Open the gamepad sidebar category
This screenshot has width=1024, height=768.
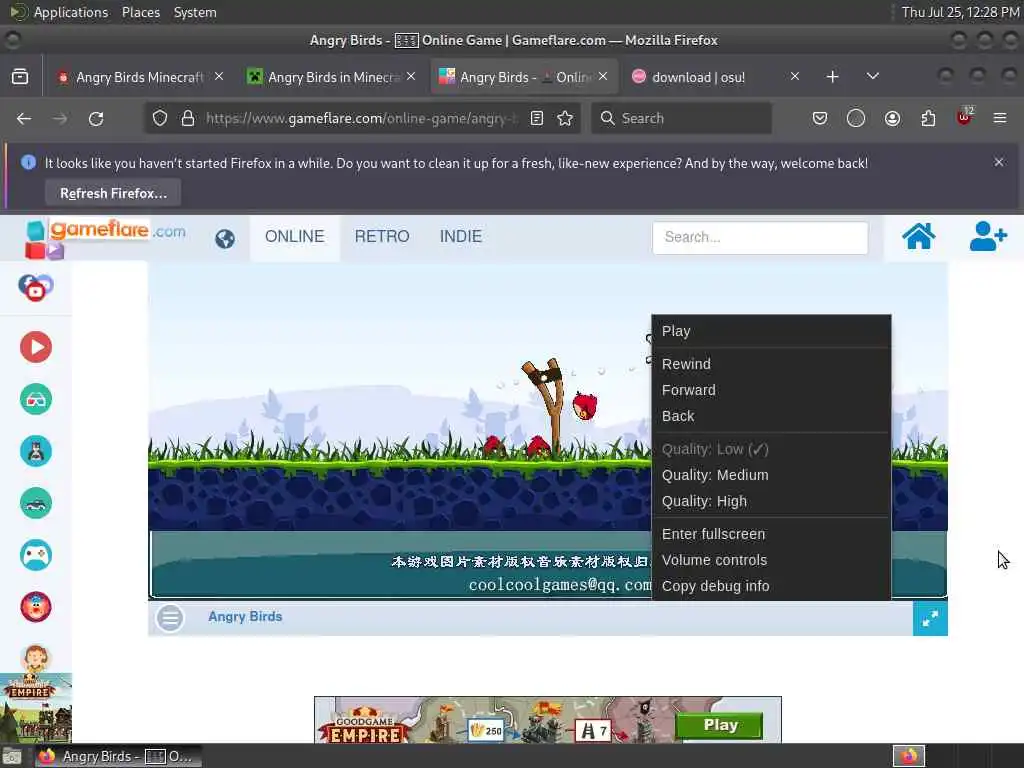pyautogui.click(x=36, y=556)
